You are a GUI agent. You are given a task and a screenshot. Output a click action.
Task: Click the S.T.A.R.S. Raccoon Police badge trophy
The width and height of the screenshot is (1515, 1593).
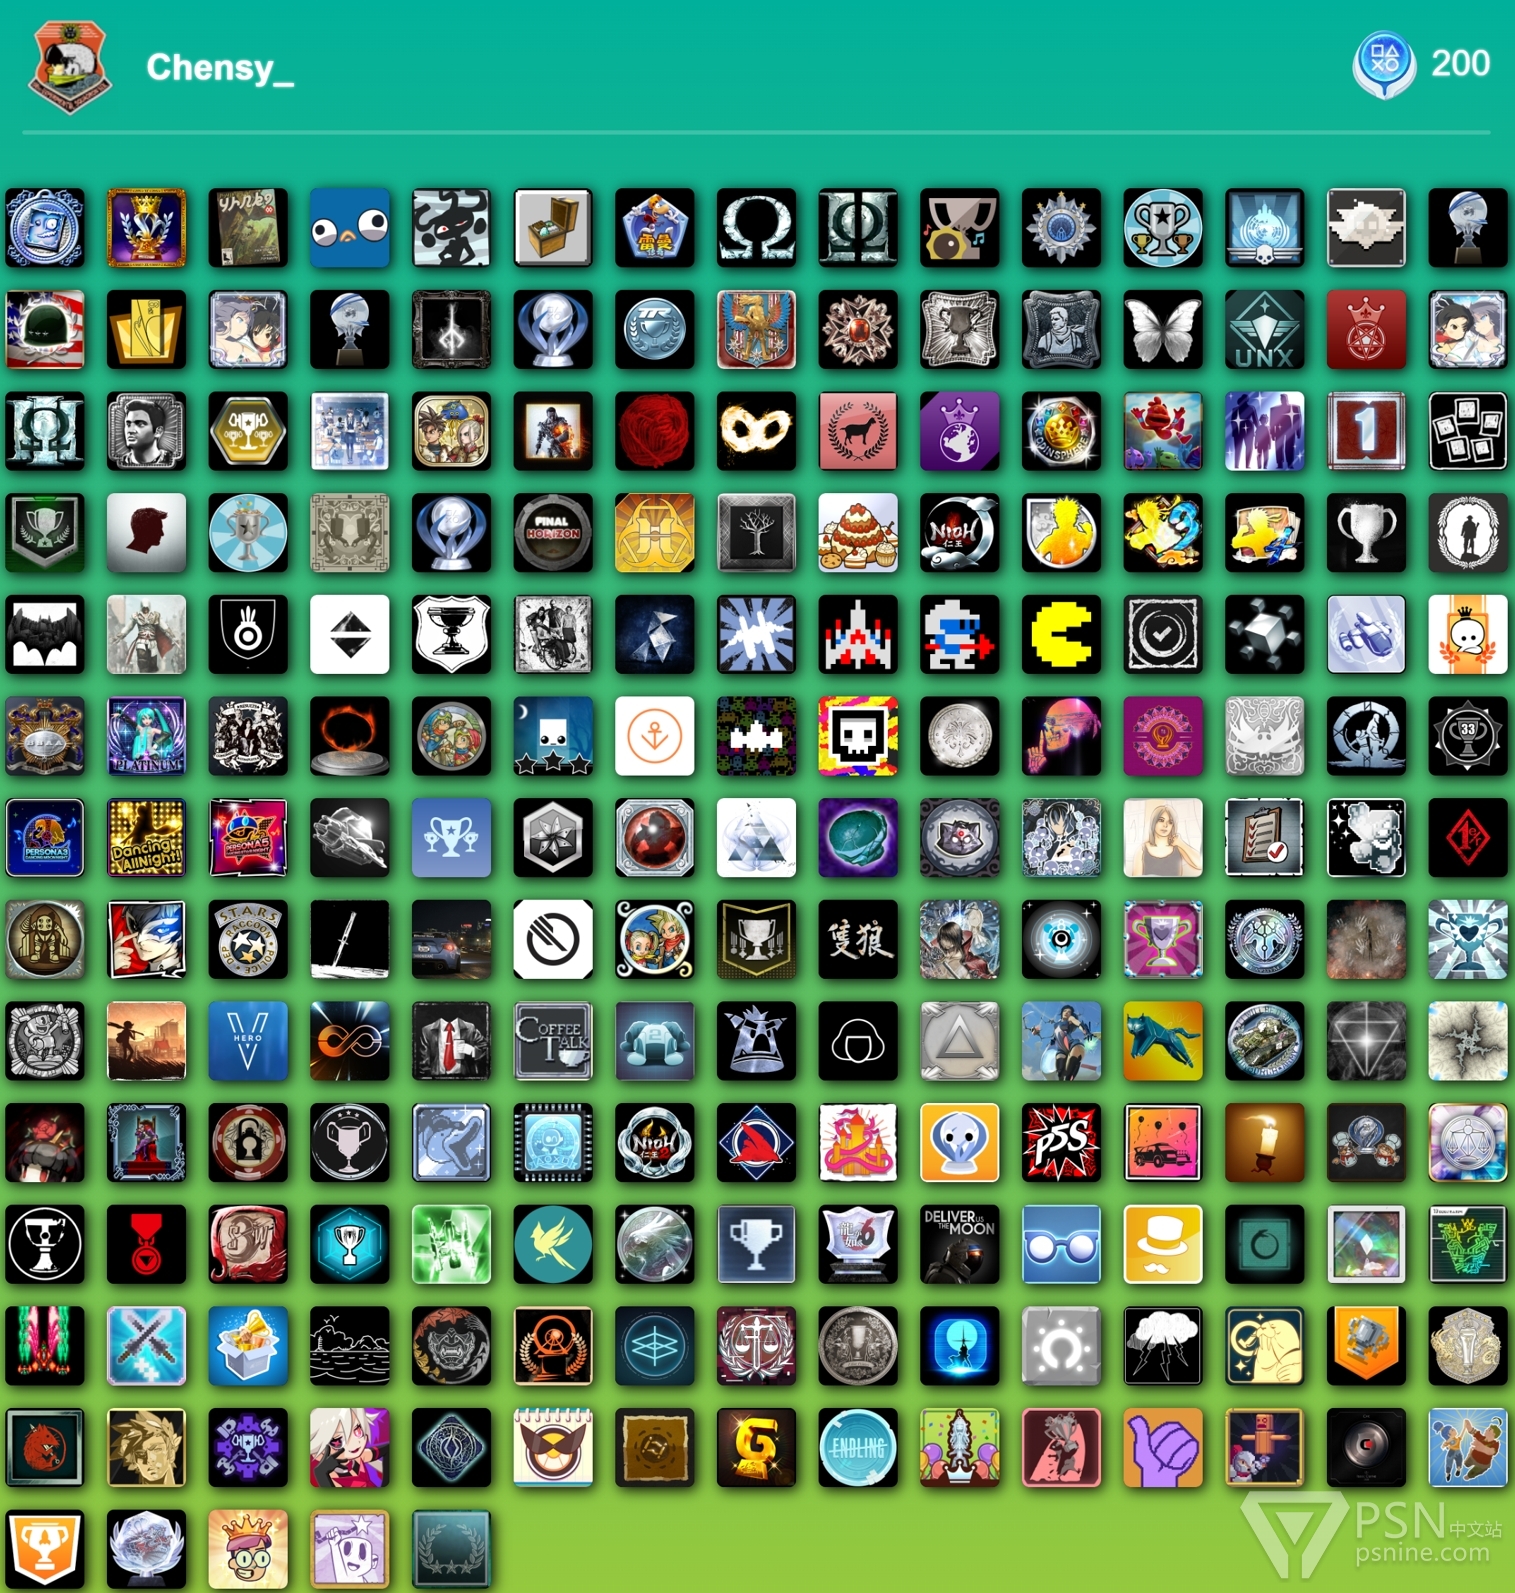(248, 939)
